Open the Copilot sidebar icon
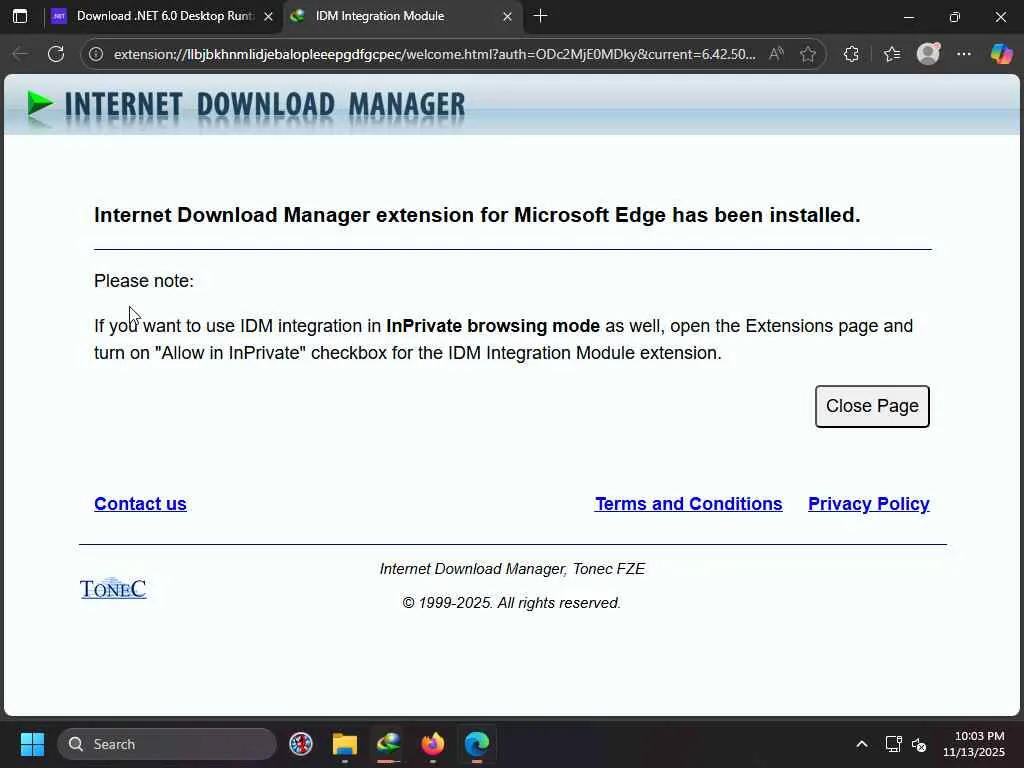Image resolution: width=1024 pixels, height=768 pixels. [1001, 54]
